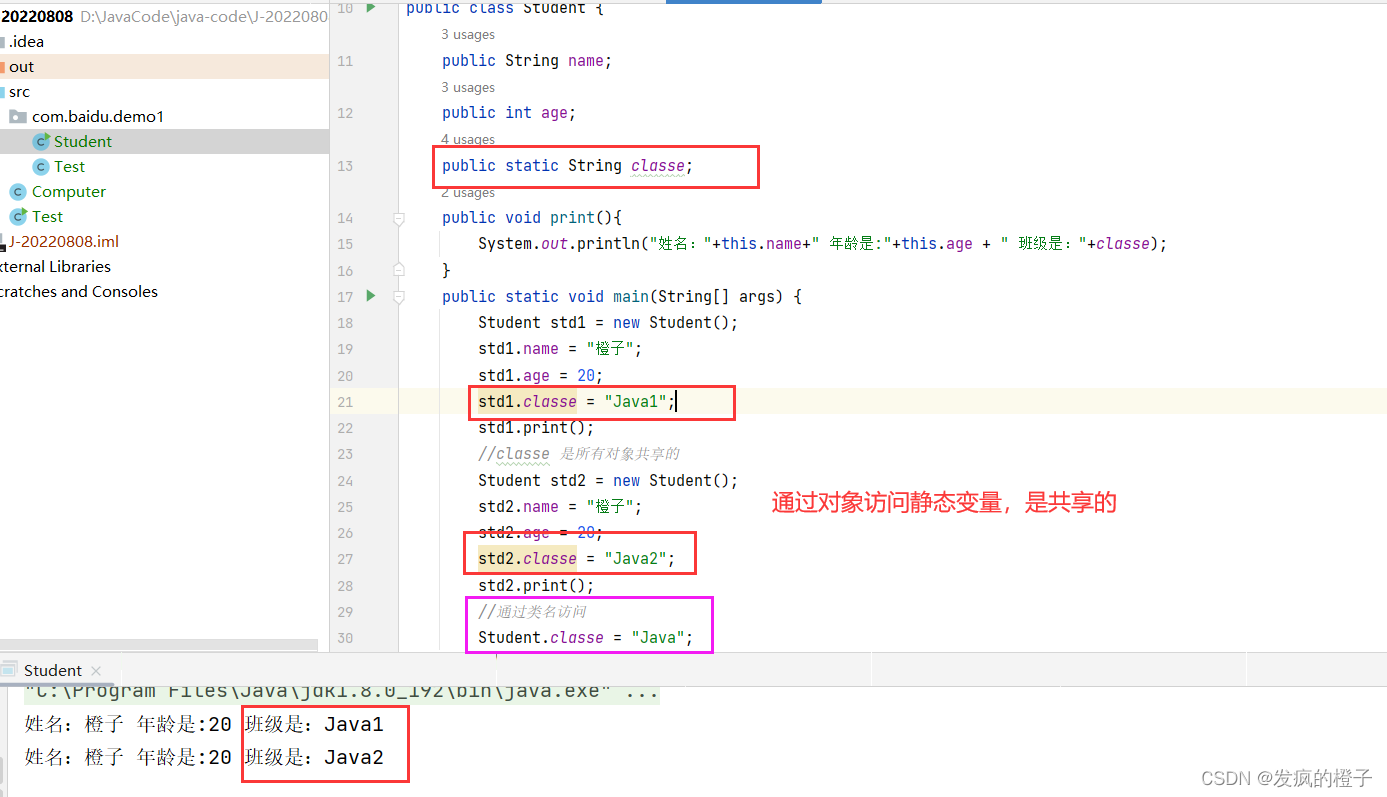Click the std2.classe = "Java2" statement
Viewport: 1387px width, 797px height.
577,559
